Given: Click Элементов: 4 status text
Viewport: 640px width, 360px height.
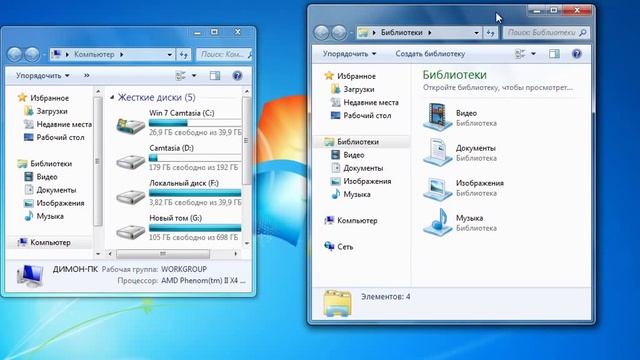Looking at the screenshot, I should pos(385,297).
